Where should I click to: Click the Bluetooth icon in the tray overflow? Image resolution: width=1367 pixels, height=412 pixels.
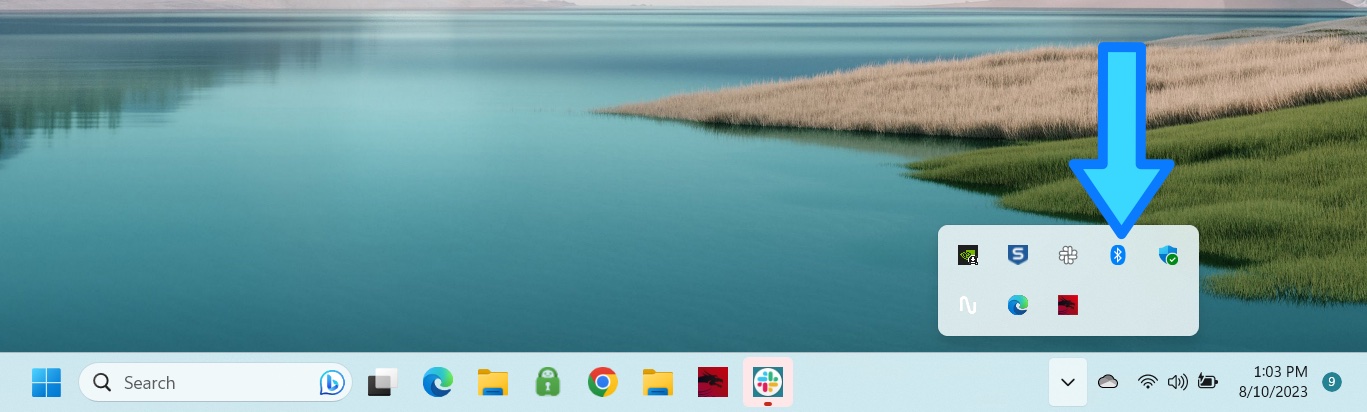pyautogui.click(x=1118, y=255)
